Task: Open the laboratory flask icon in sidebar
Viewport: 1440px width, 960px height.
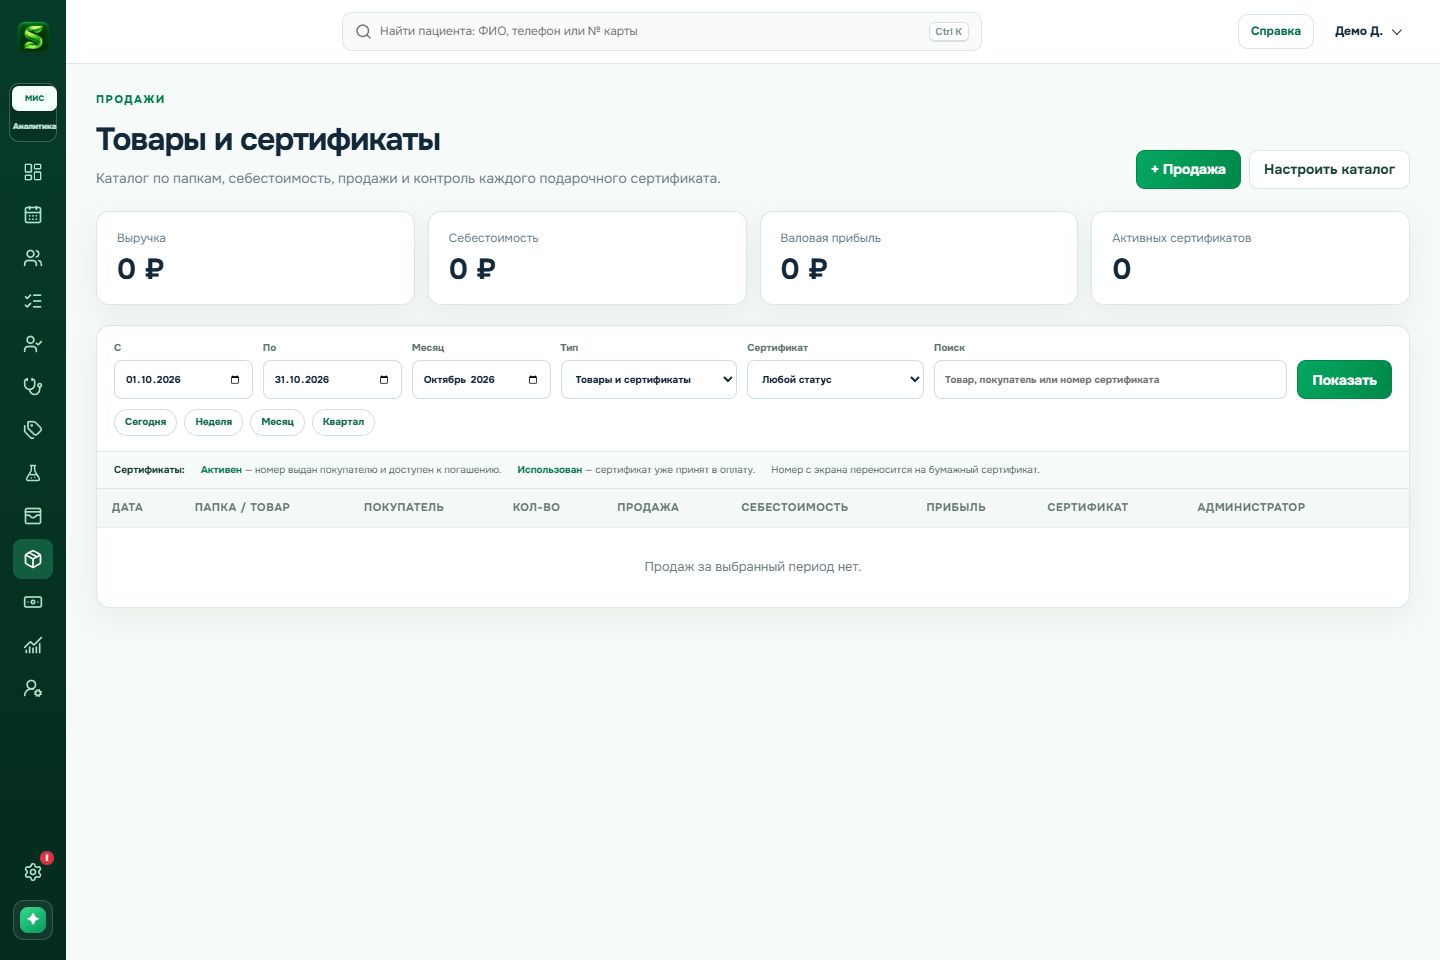Action: (33, 473)
